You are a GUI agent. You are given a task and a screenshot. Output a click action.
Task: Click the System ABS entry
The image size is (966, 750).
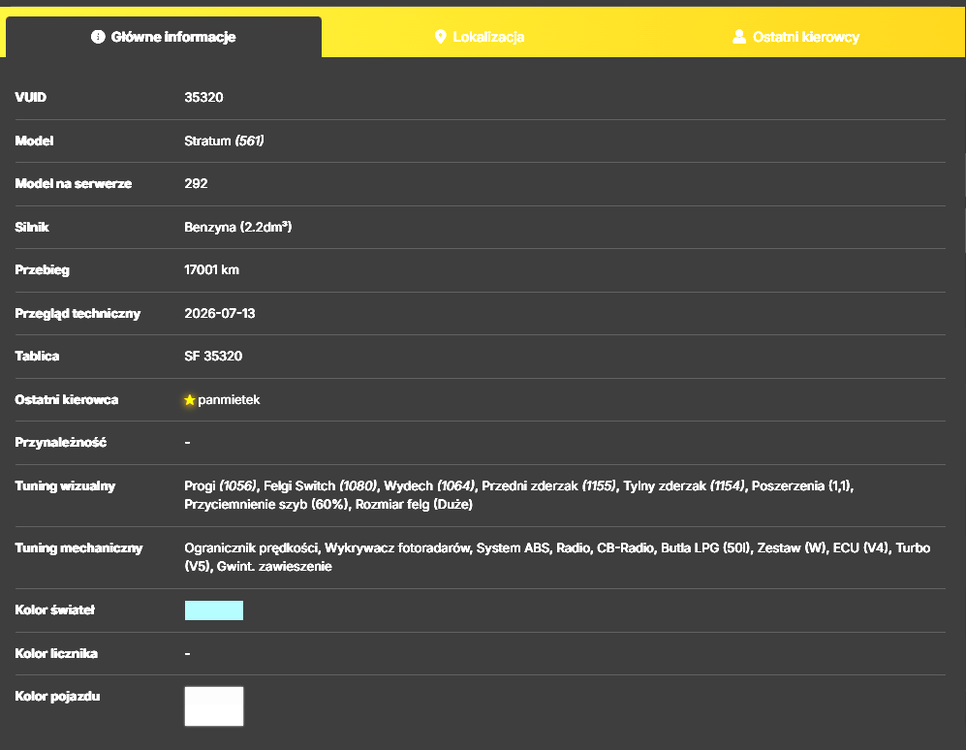pyautogui.click(x=513, y=548)
